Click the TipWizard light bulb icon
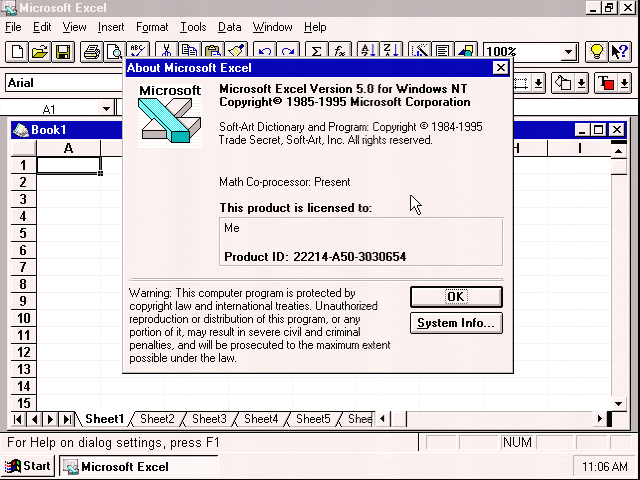This screenshot has height=480, width=640. 596,52
